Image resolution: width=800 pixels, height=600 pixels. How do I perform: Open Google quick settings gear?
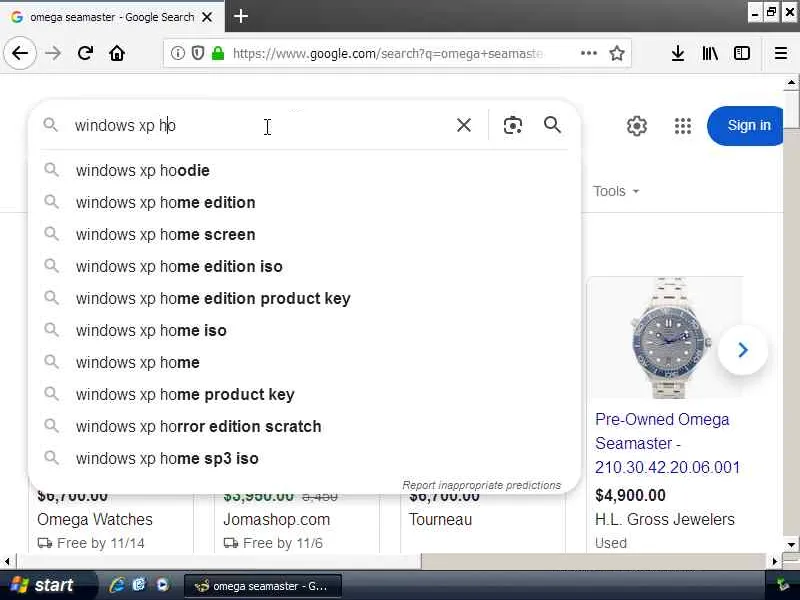(x=637, y=126)
